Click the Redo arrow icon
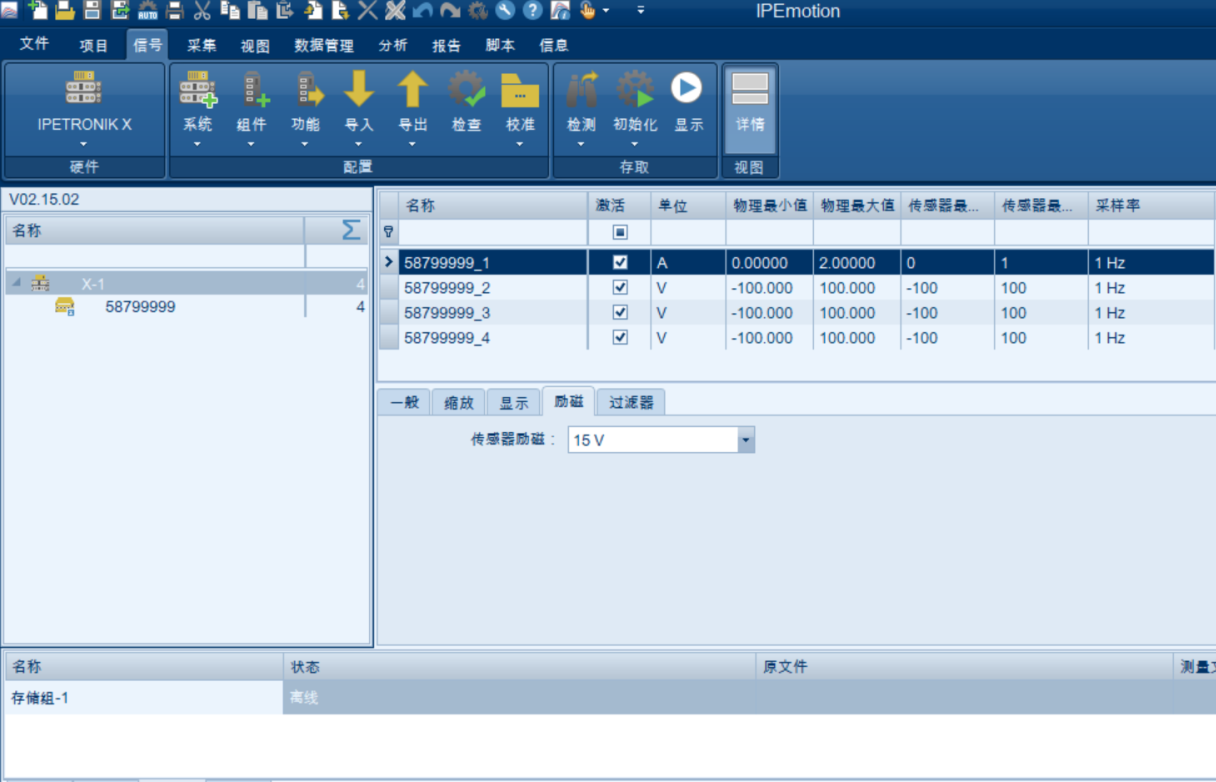Viewport: 1216px width, 782px height. pos(450,11)
